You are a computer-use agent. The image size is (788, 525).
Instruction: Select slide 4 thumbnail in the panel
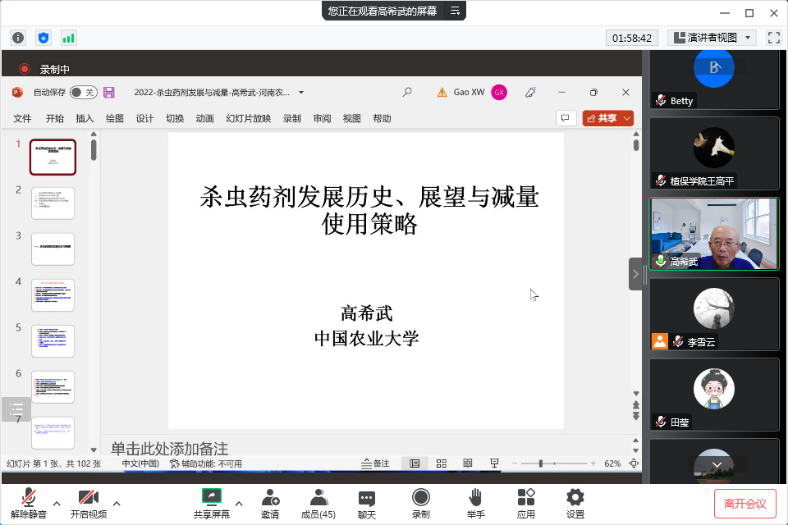click(x=52, y=295)
